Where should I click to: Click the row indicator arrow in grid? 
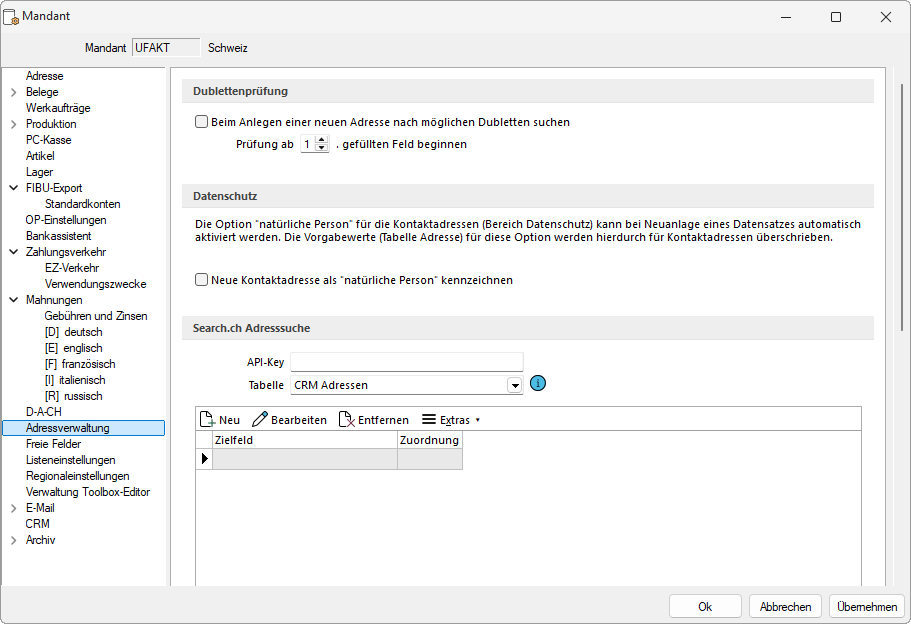(205, 459)
